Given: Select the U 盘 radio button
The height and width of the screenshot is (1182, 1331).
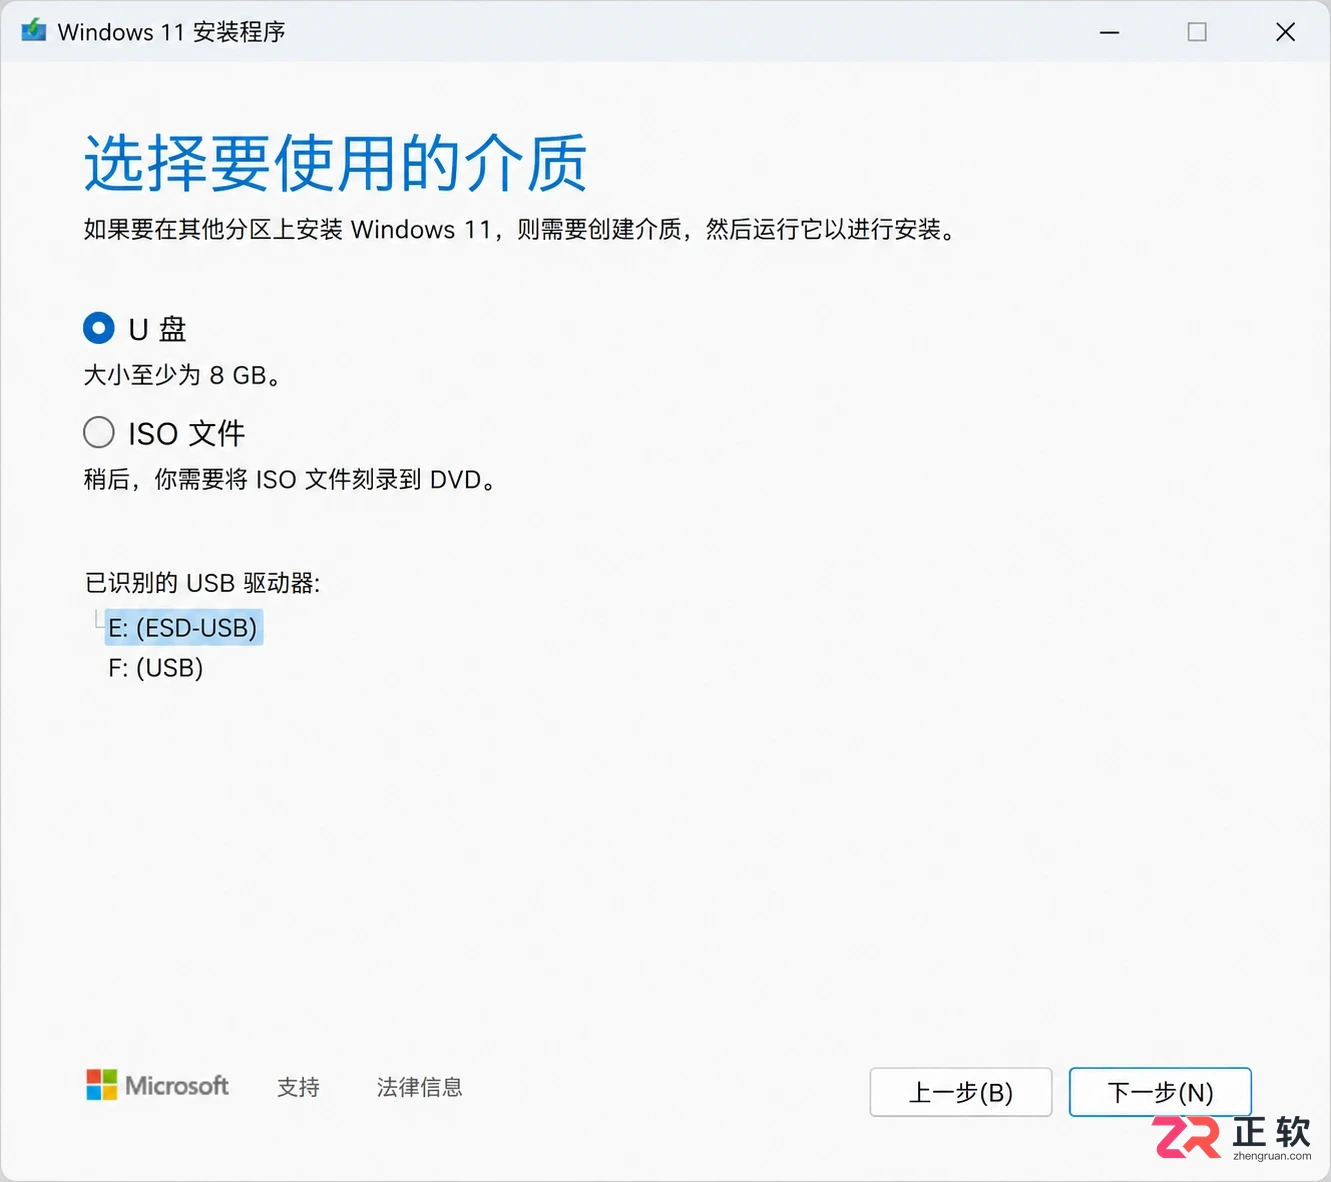Looking at the screenshot, I should pyautogui.click(x=99, y=328).
